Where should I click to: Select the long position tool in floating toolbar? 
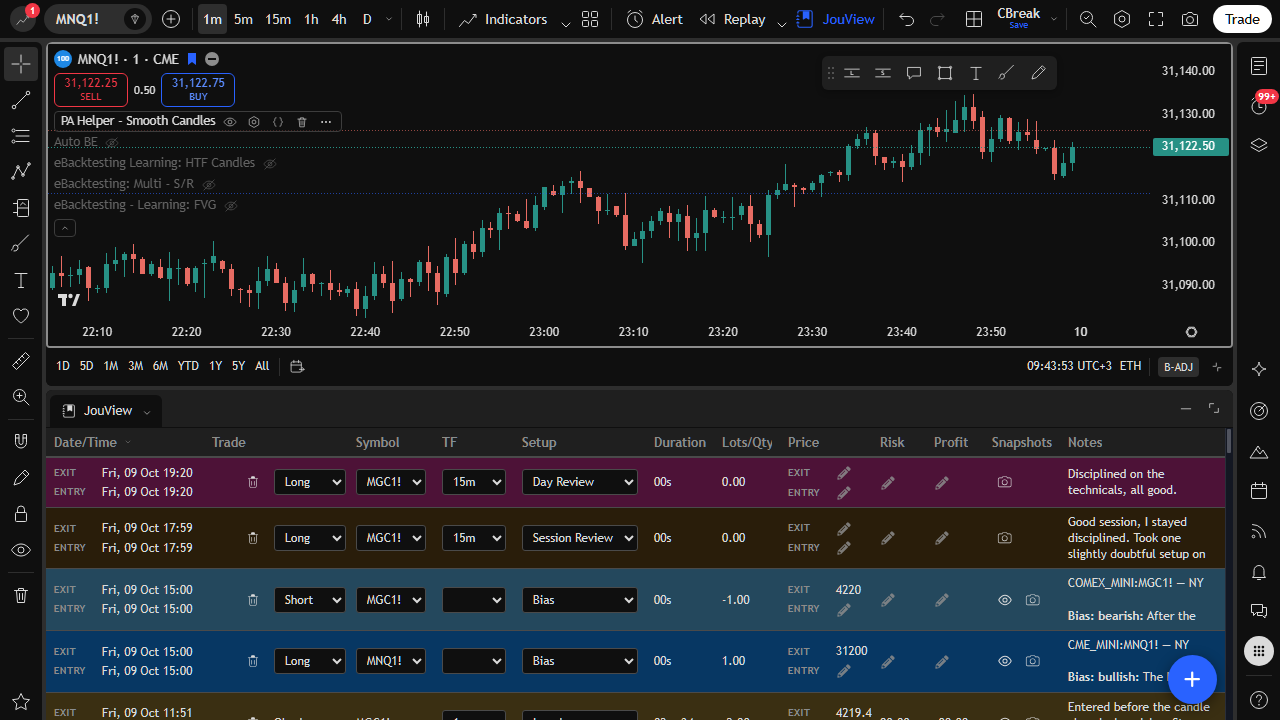[x=852, y=73]
